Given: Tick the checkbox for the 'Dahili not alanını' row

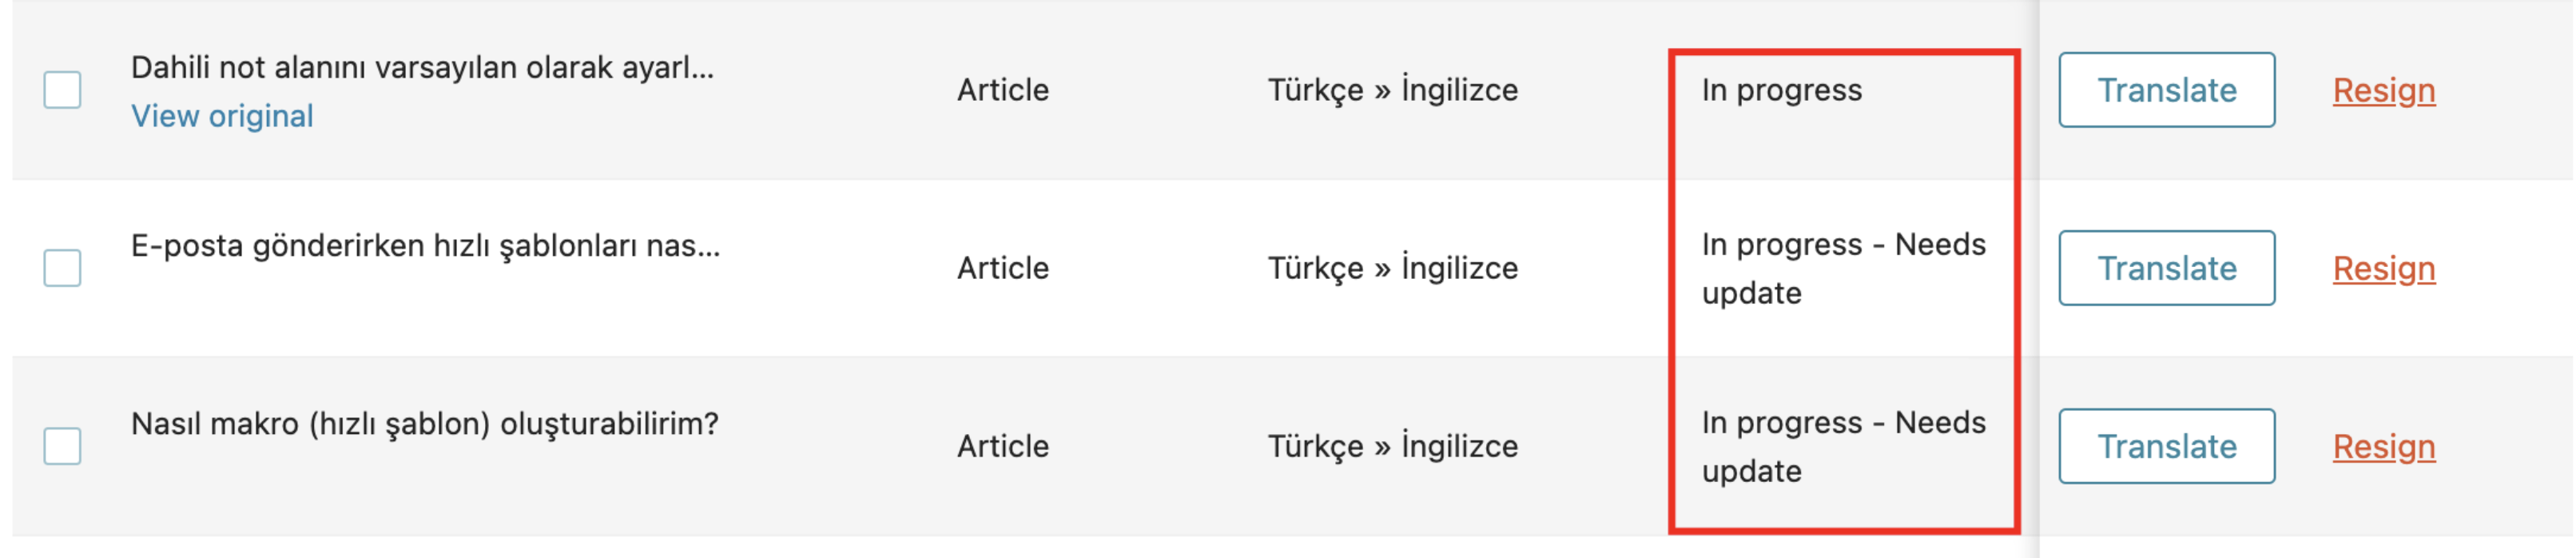Looking at the screenshot, I should coord(62,90).
